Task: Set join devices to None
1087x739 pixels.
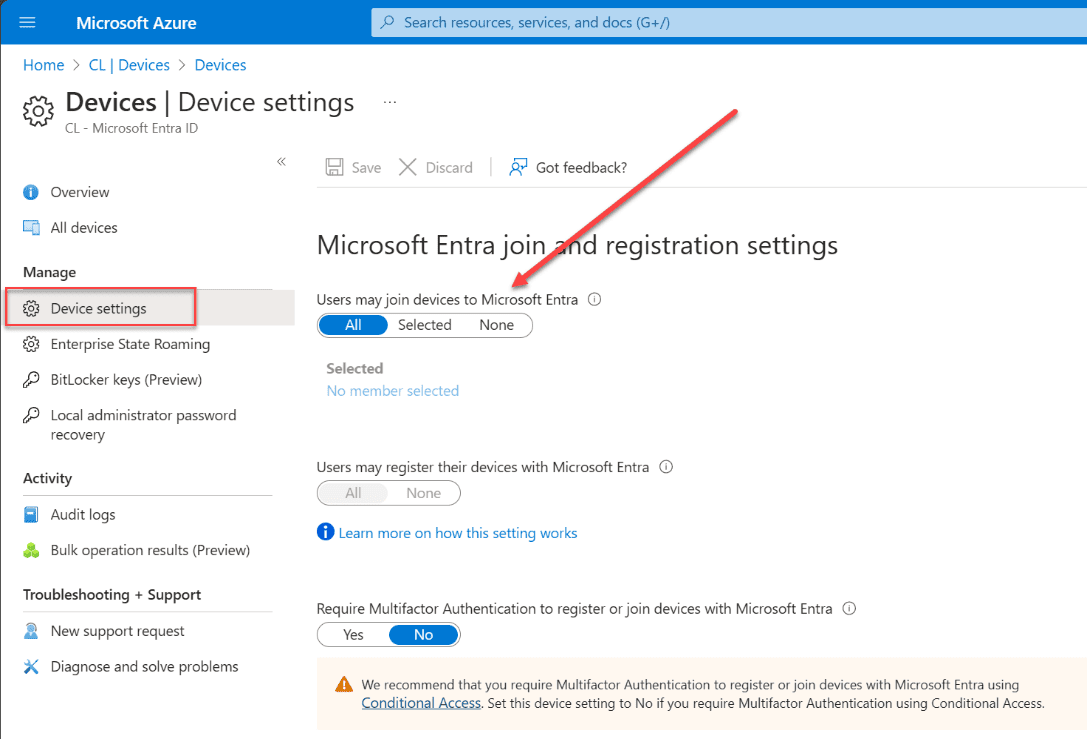Action: [x=496, y=325]
